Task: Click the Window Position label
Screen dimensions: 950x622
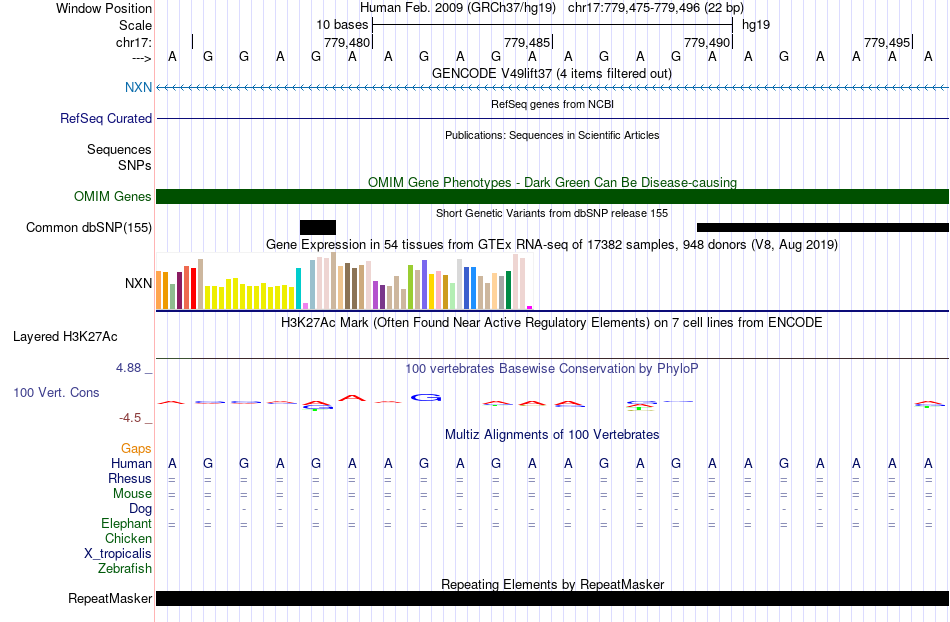Action: tap(104, 8)
